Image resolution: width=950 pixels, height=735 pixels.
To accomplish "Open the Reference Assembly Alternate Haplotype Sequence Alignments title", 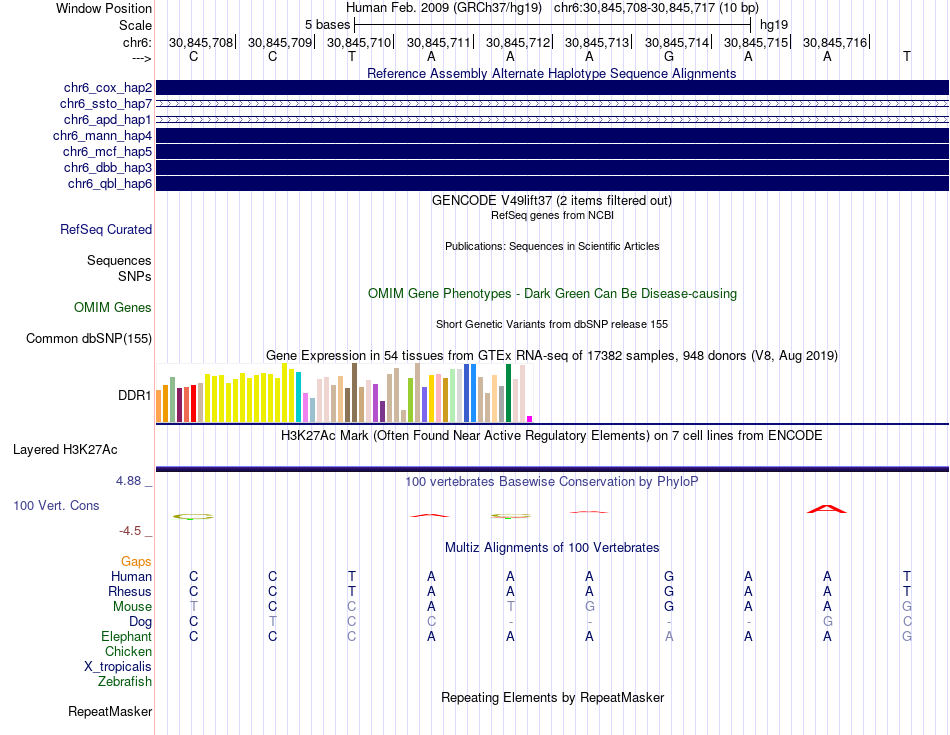I will click(x=551, y=73).
